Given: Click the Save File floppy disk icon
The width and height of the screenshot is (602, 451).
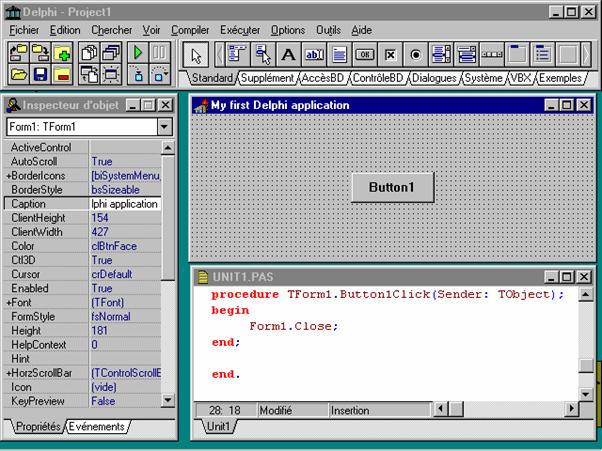Looking at the screenshot, I should coord(40,74).
